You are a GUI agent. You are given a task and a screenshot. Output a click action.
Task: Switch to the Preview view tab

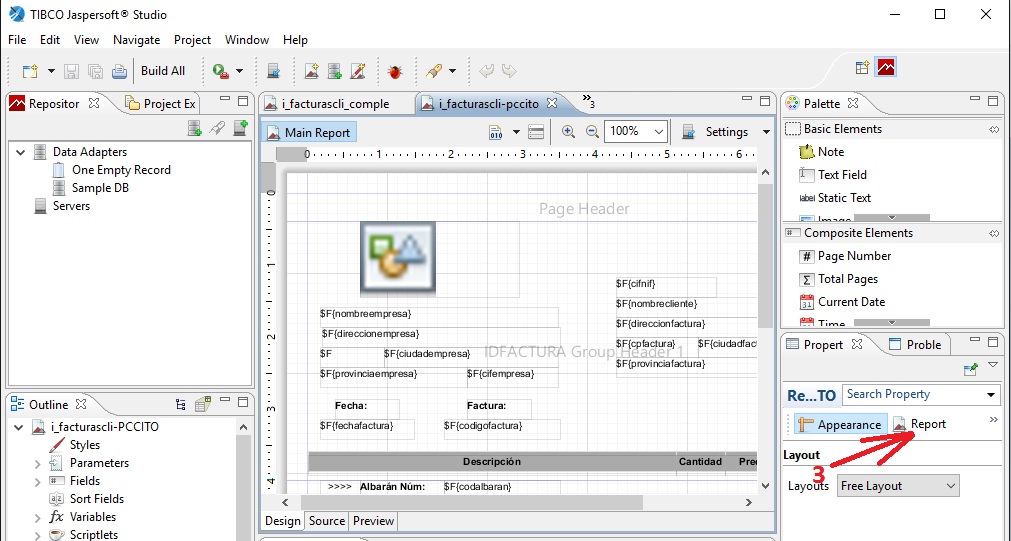(x=373, y=521)
